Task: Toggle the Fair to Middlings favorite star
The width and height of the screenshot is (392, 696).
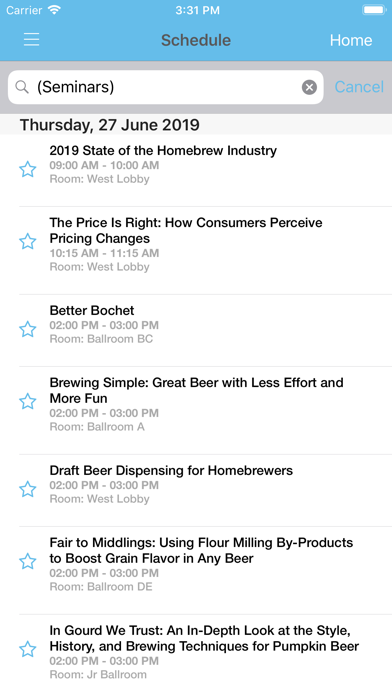Action: pos(28,561)
